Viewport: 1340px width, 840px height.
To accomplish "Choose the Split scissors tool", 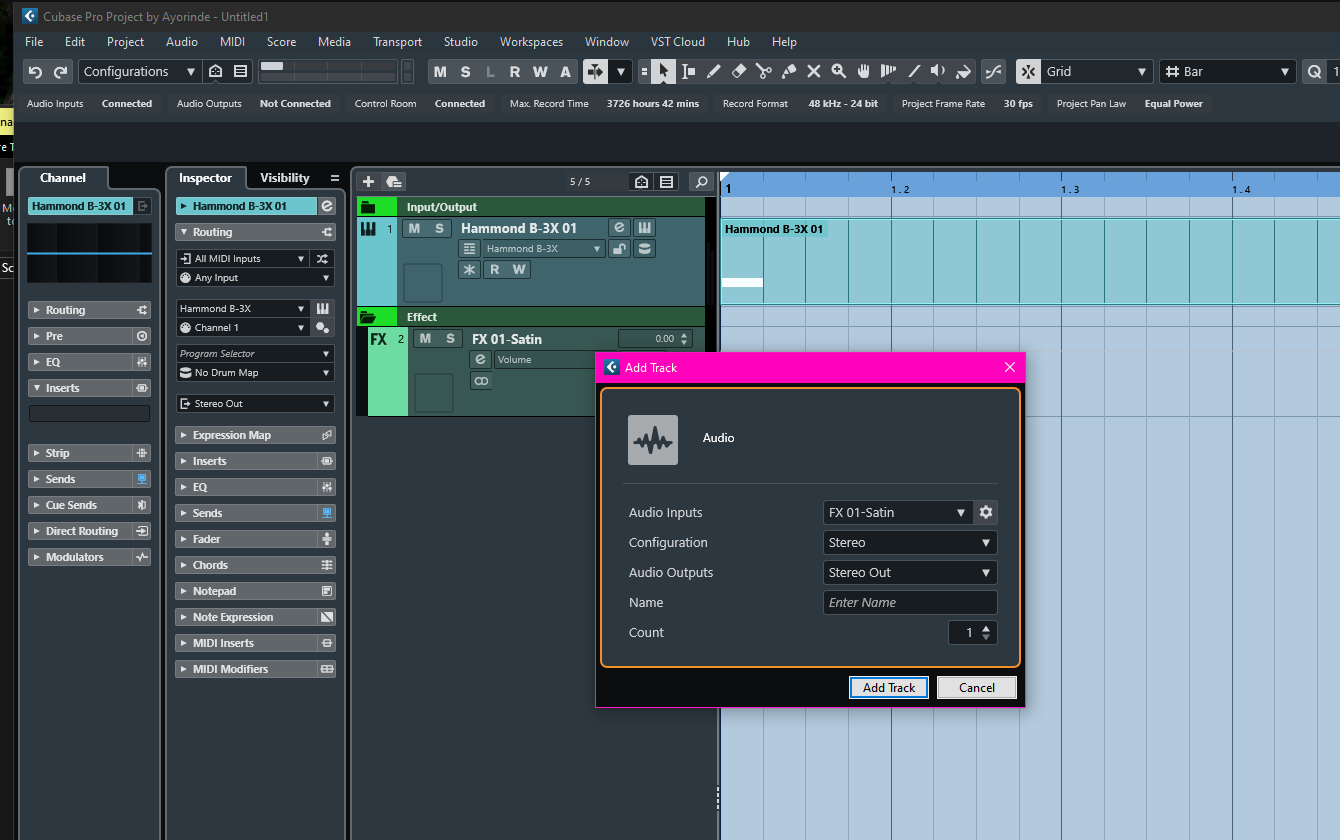I will tap(764, 72).
